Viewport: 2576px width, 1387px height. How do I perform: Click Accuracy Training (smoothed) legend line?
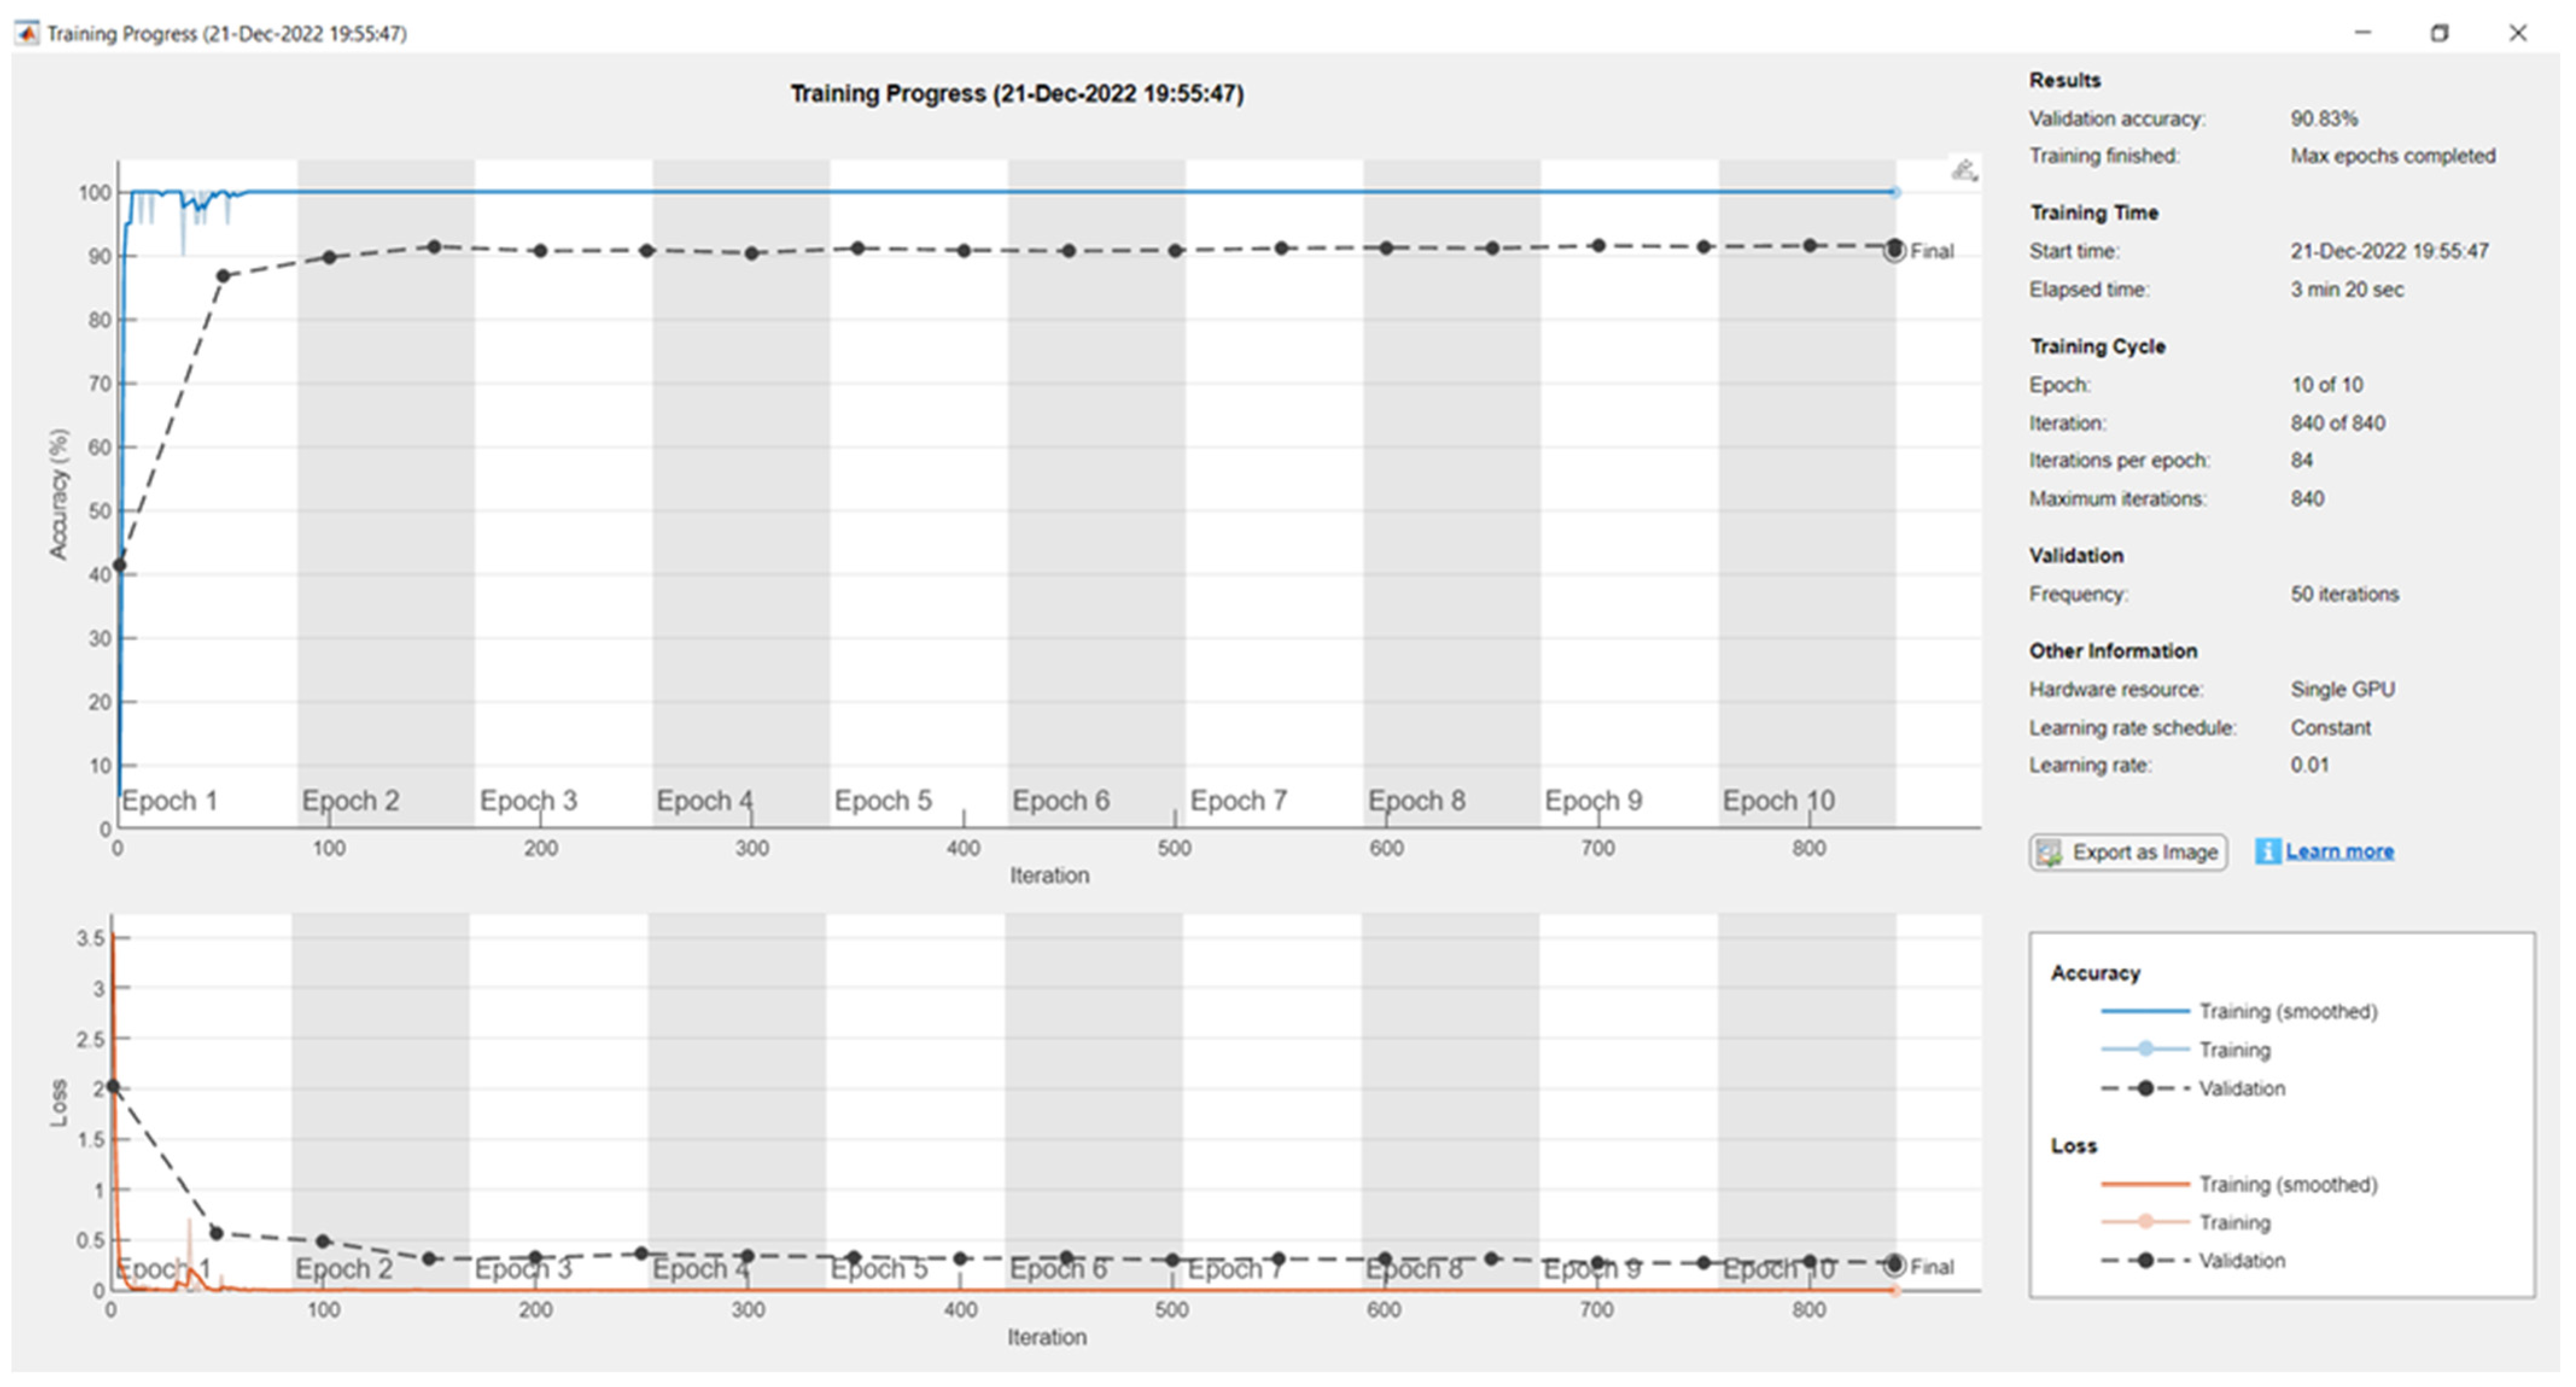point(2145,1011)
